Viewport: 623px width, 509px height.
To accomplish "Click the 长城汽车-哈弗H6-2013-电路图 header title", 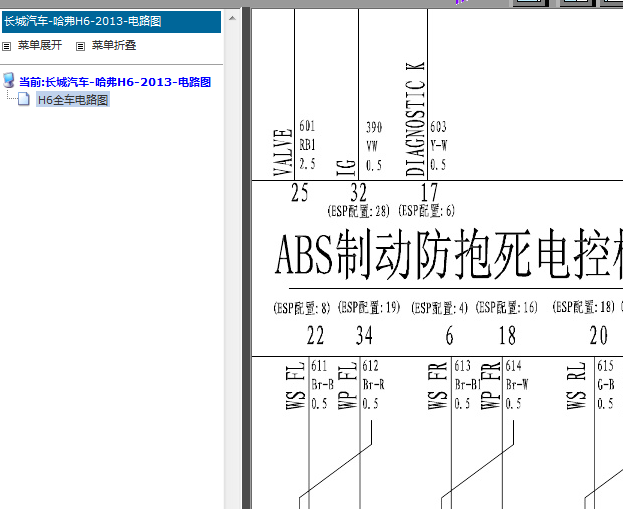I will 83,21.
